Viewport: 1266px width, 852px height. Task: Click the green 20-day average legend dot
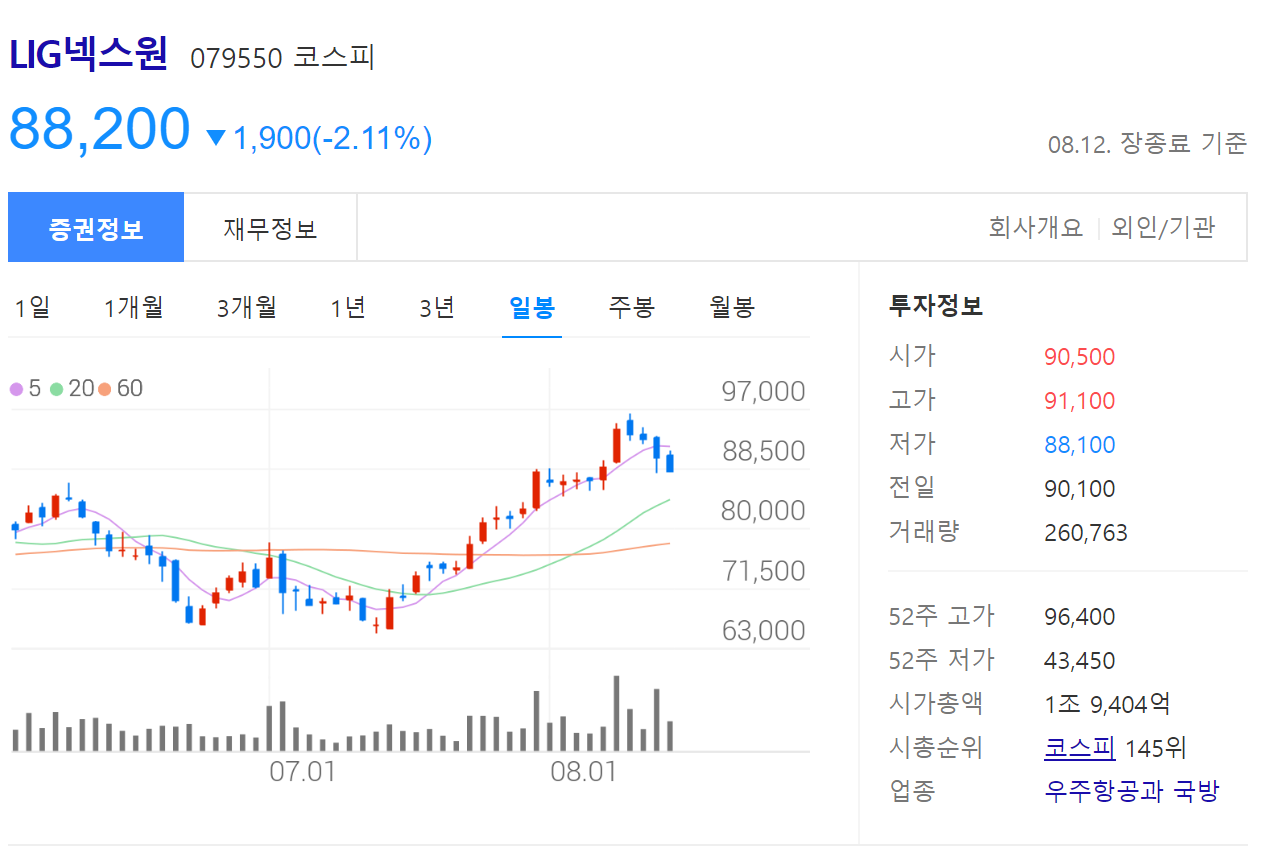(57, 389)
